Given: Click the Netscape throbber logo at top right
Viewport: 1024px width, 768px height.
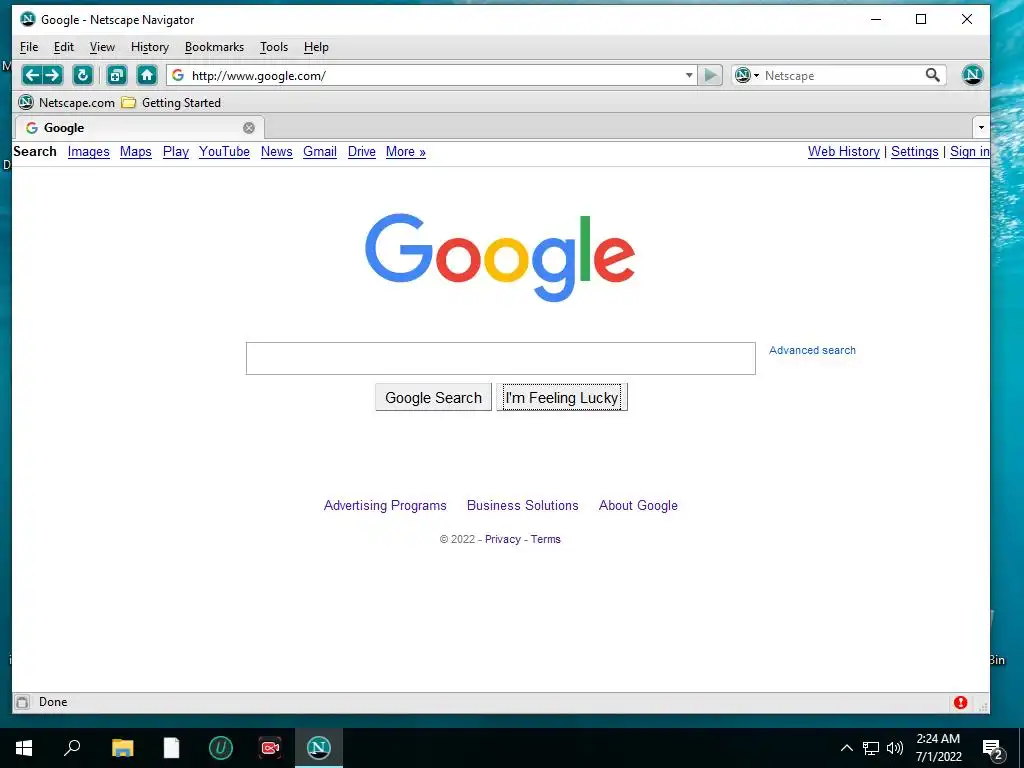Looking at the screenshot, I should (x=972, y=75).
